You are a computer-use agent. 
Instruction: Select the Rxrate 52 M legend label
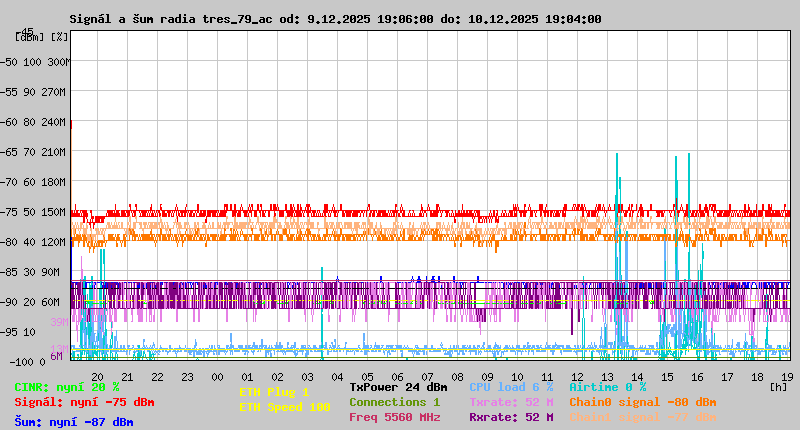point(511,417)
